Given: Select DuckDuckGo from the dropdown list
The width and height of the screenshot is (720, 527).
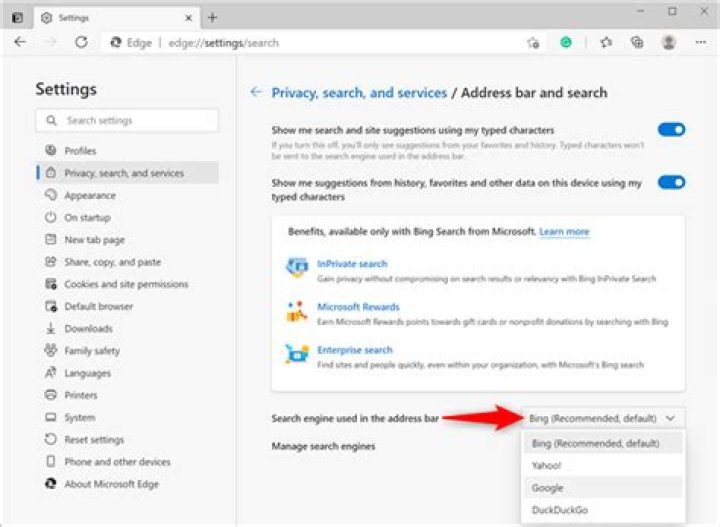Looking at the screenshot, I should 603,510.
